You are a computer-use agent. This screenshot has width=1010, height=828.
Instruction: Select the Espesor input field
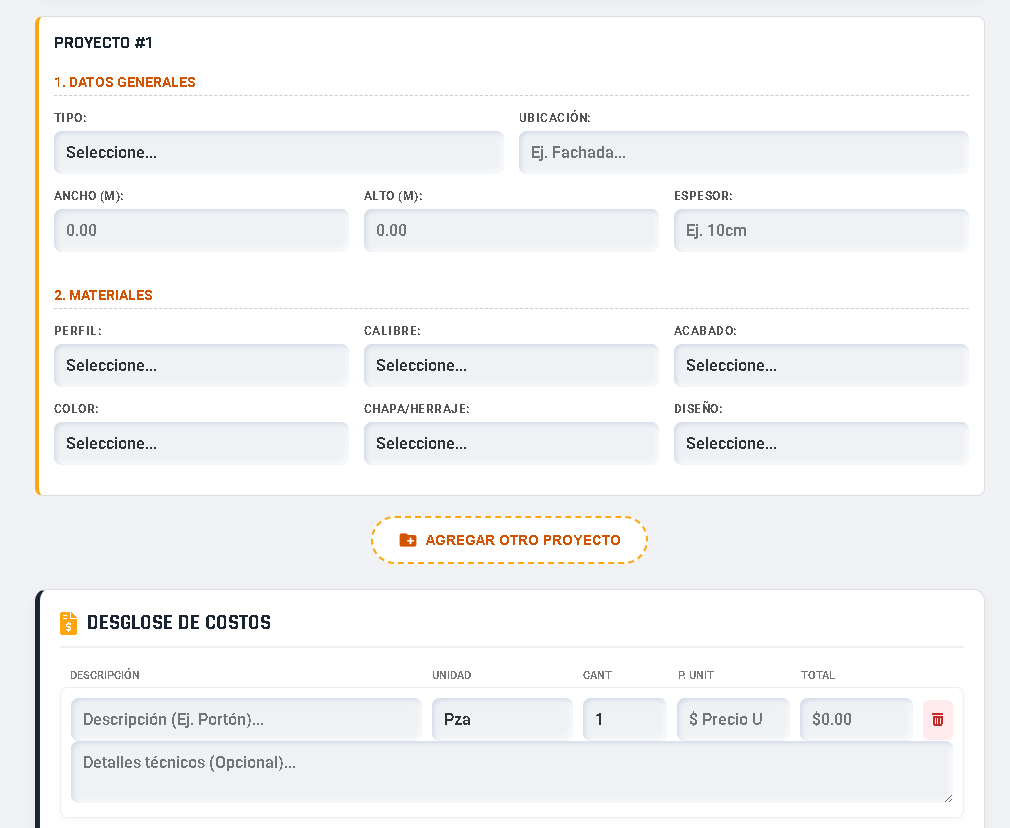click(x=821, y=231)
